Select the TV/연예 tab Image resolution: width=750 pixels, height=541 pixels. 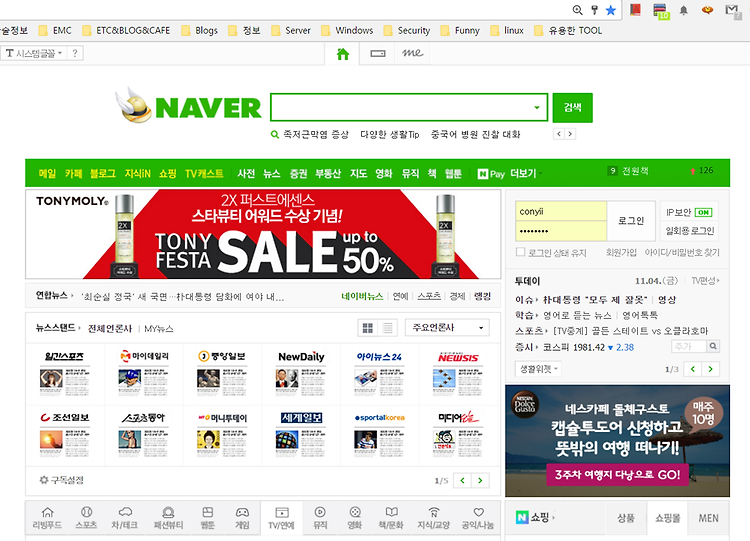(282, 518)
